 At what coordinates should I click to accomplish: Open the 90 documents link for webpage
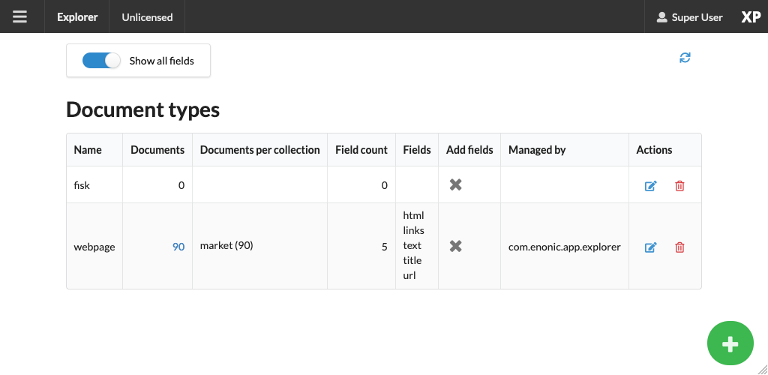(x=178, y=247)
